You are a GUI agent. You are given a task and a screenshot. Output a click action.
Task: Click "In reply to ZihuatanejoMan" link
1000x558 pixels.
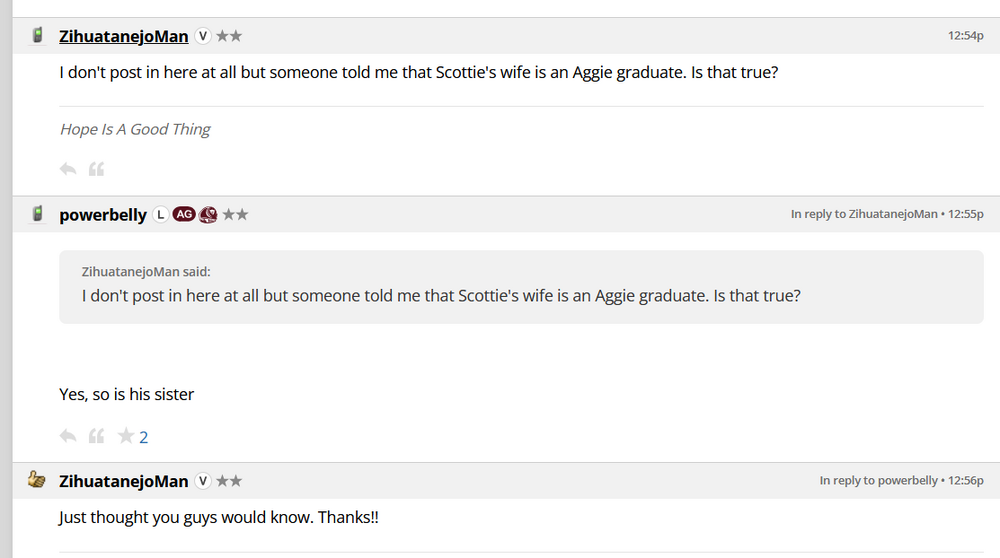[x=864, y=214]
